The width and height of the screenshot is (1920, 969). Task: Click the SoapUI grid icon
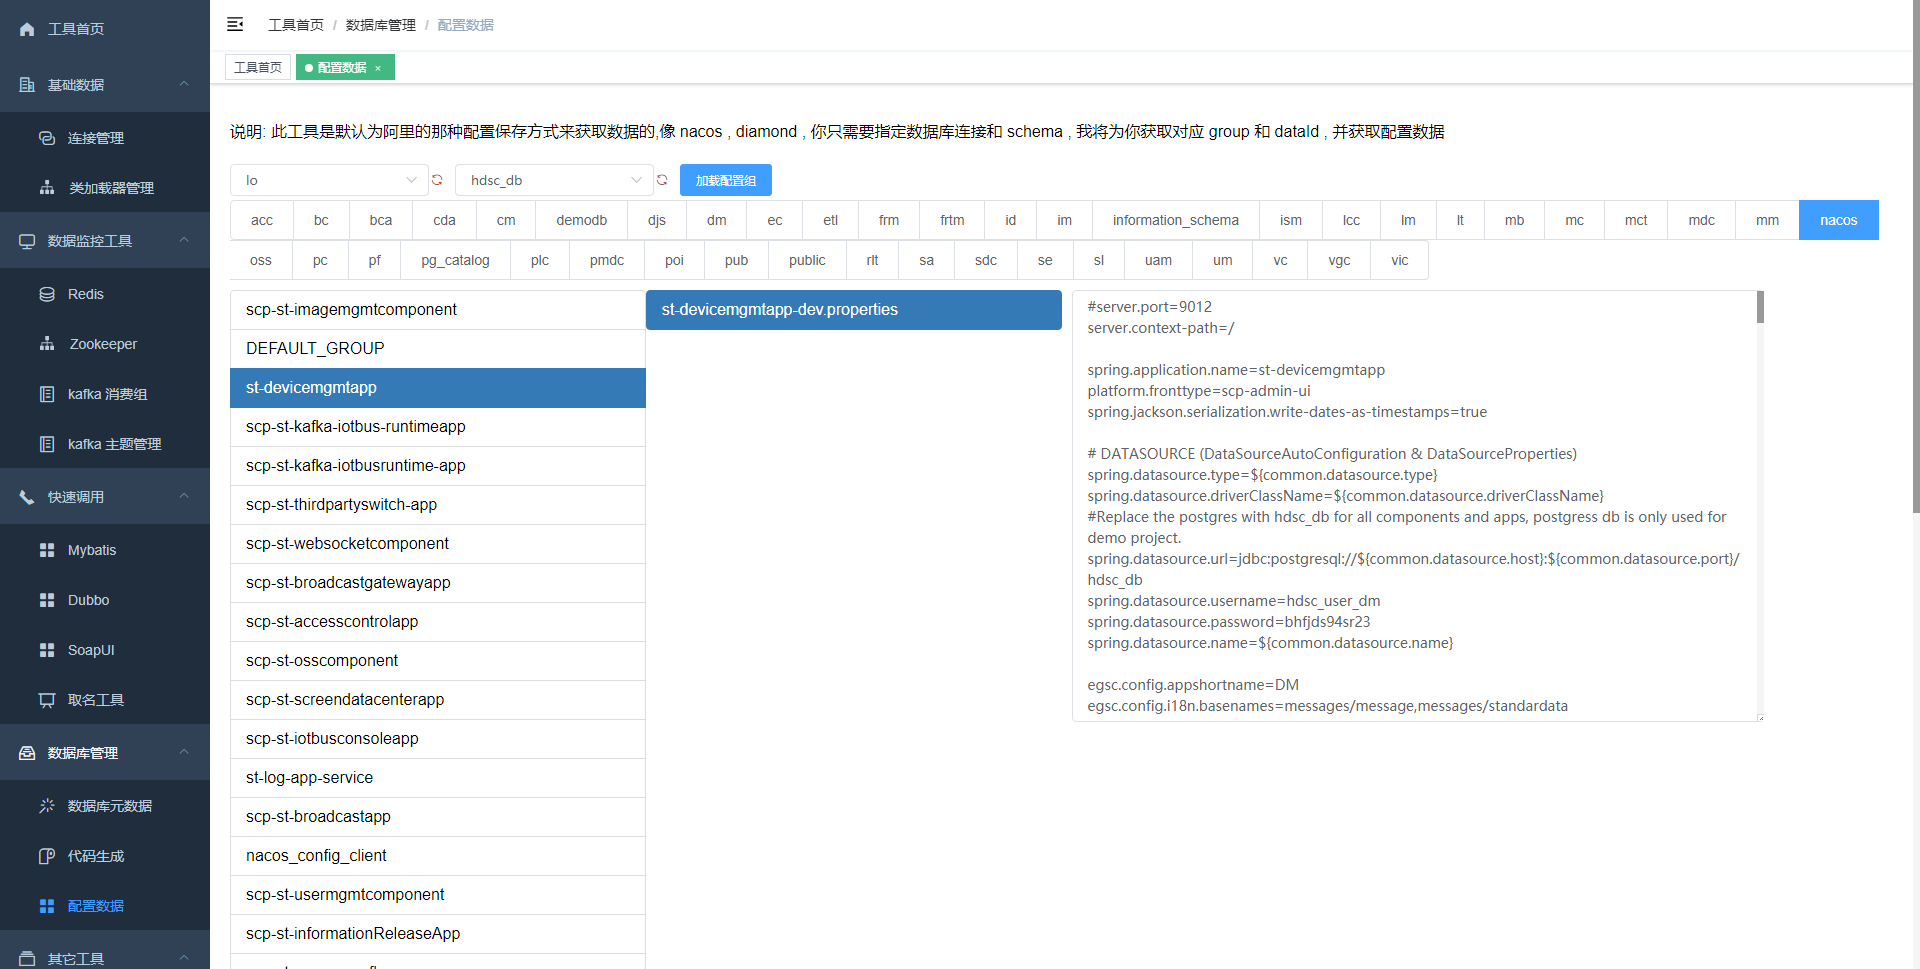point(47,650)
